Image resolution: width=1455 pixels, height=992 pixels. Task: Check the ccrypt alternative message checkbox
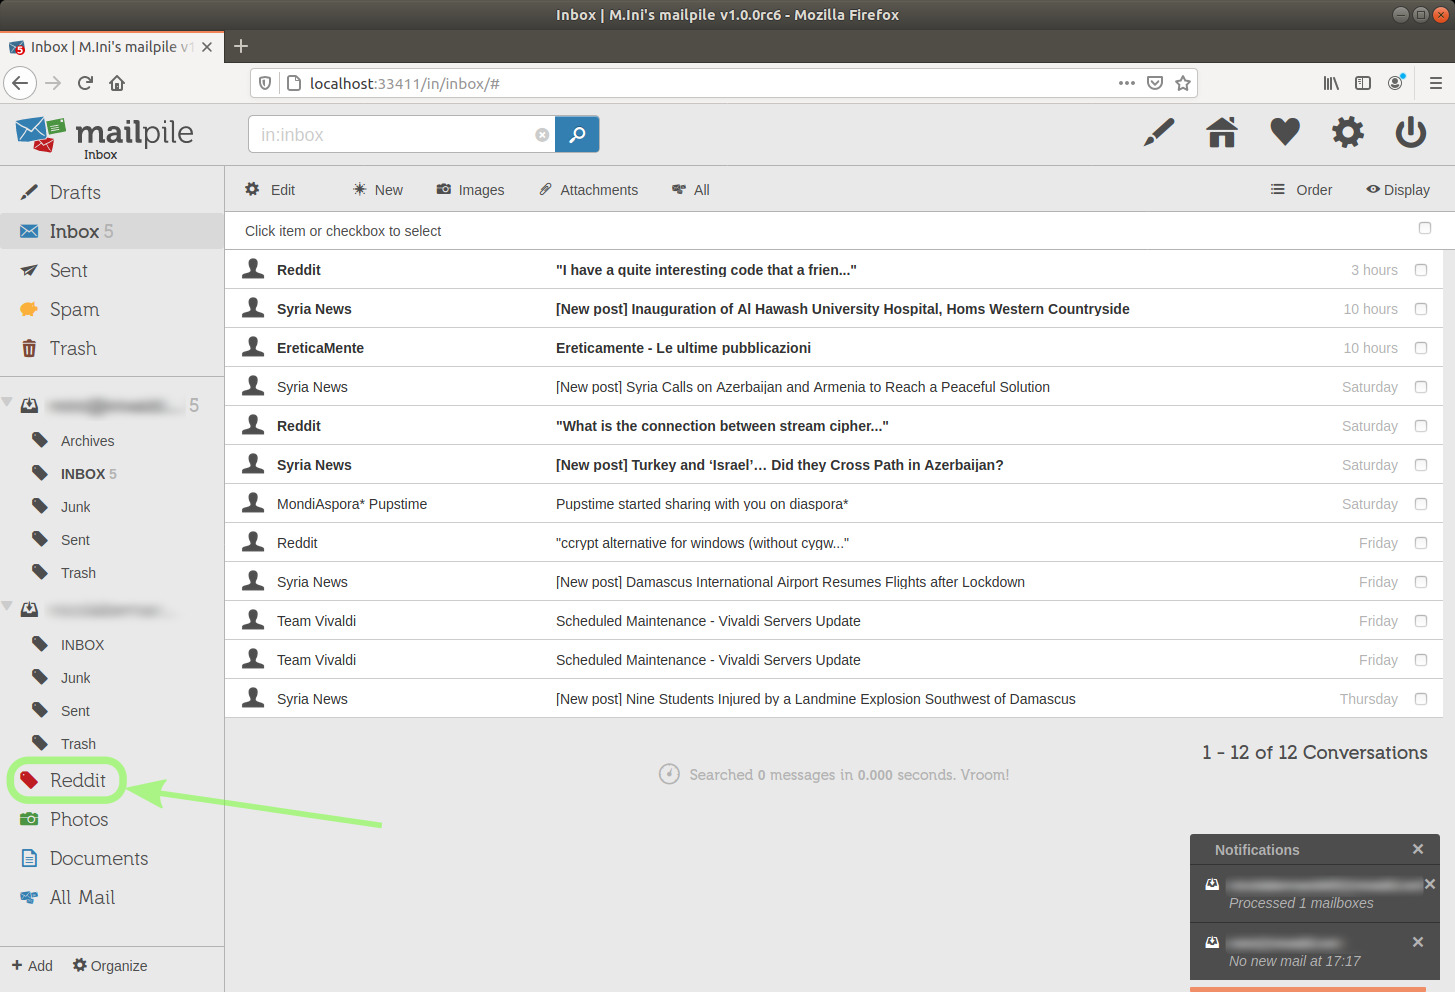coord(1421,543)
